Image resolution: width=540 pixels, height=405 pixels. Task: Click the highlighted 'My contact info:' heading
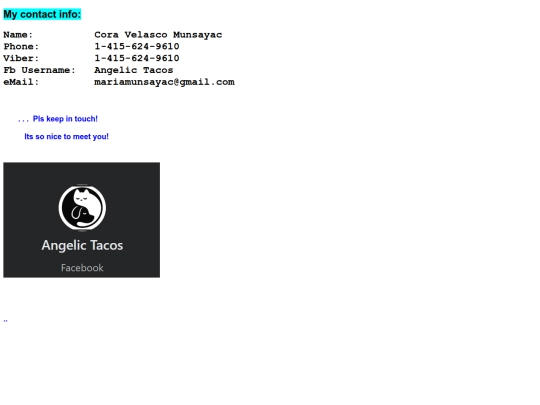(42, 14)
